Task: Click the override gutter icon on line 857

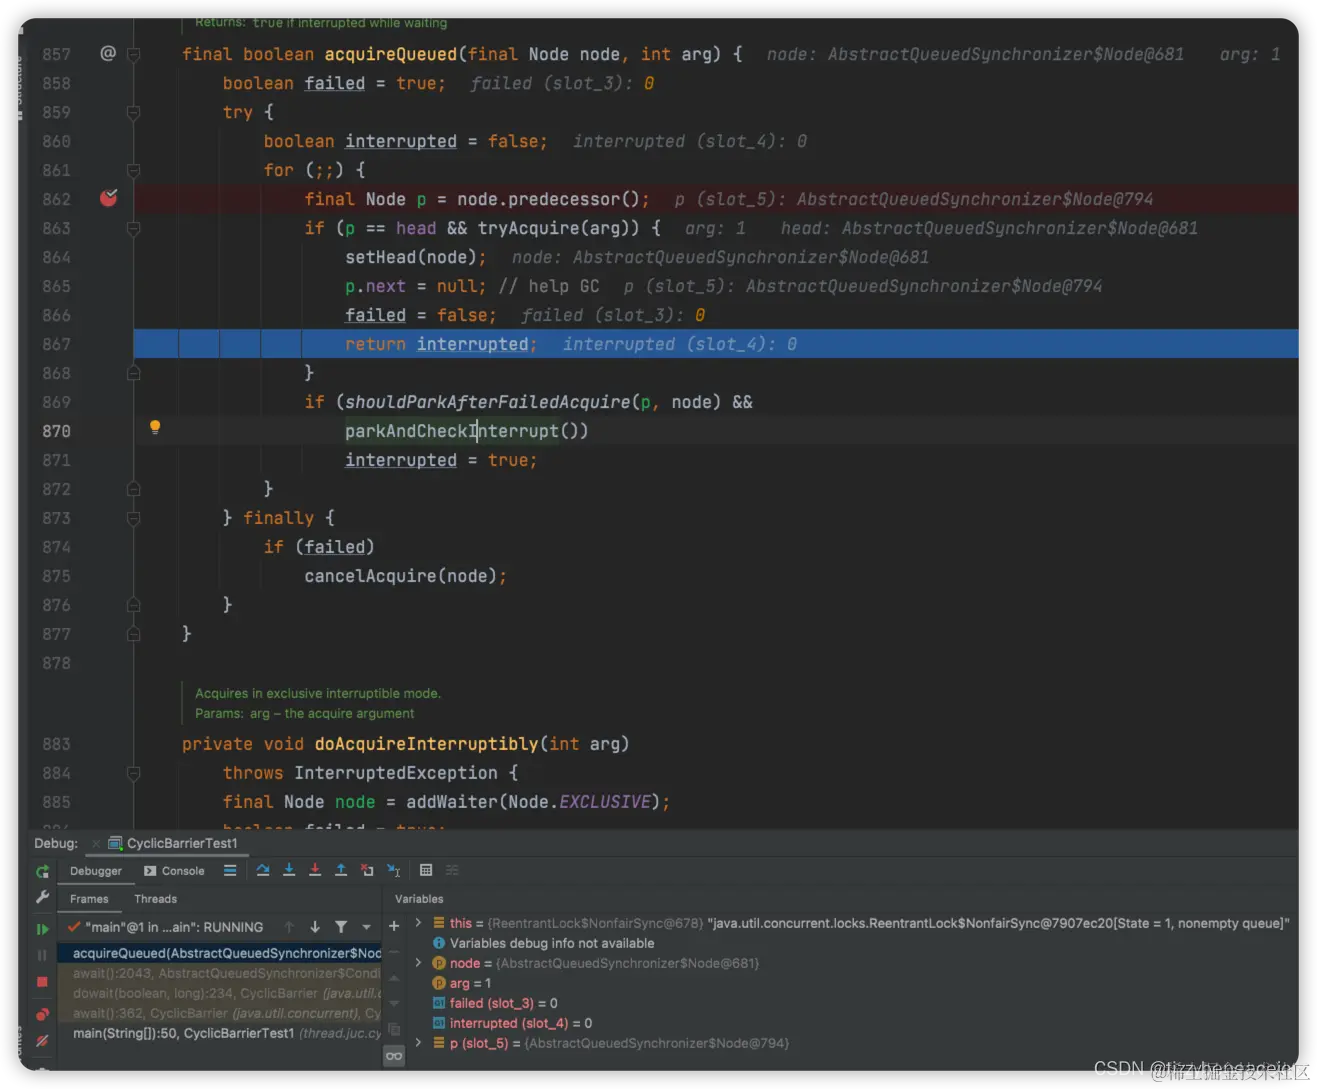Action: coord(108,53)
